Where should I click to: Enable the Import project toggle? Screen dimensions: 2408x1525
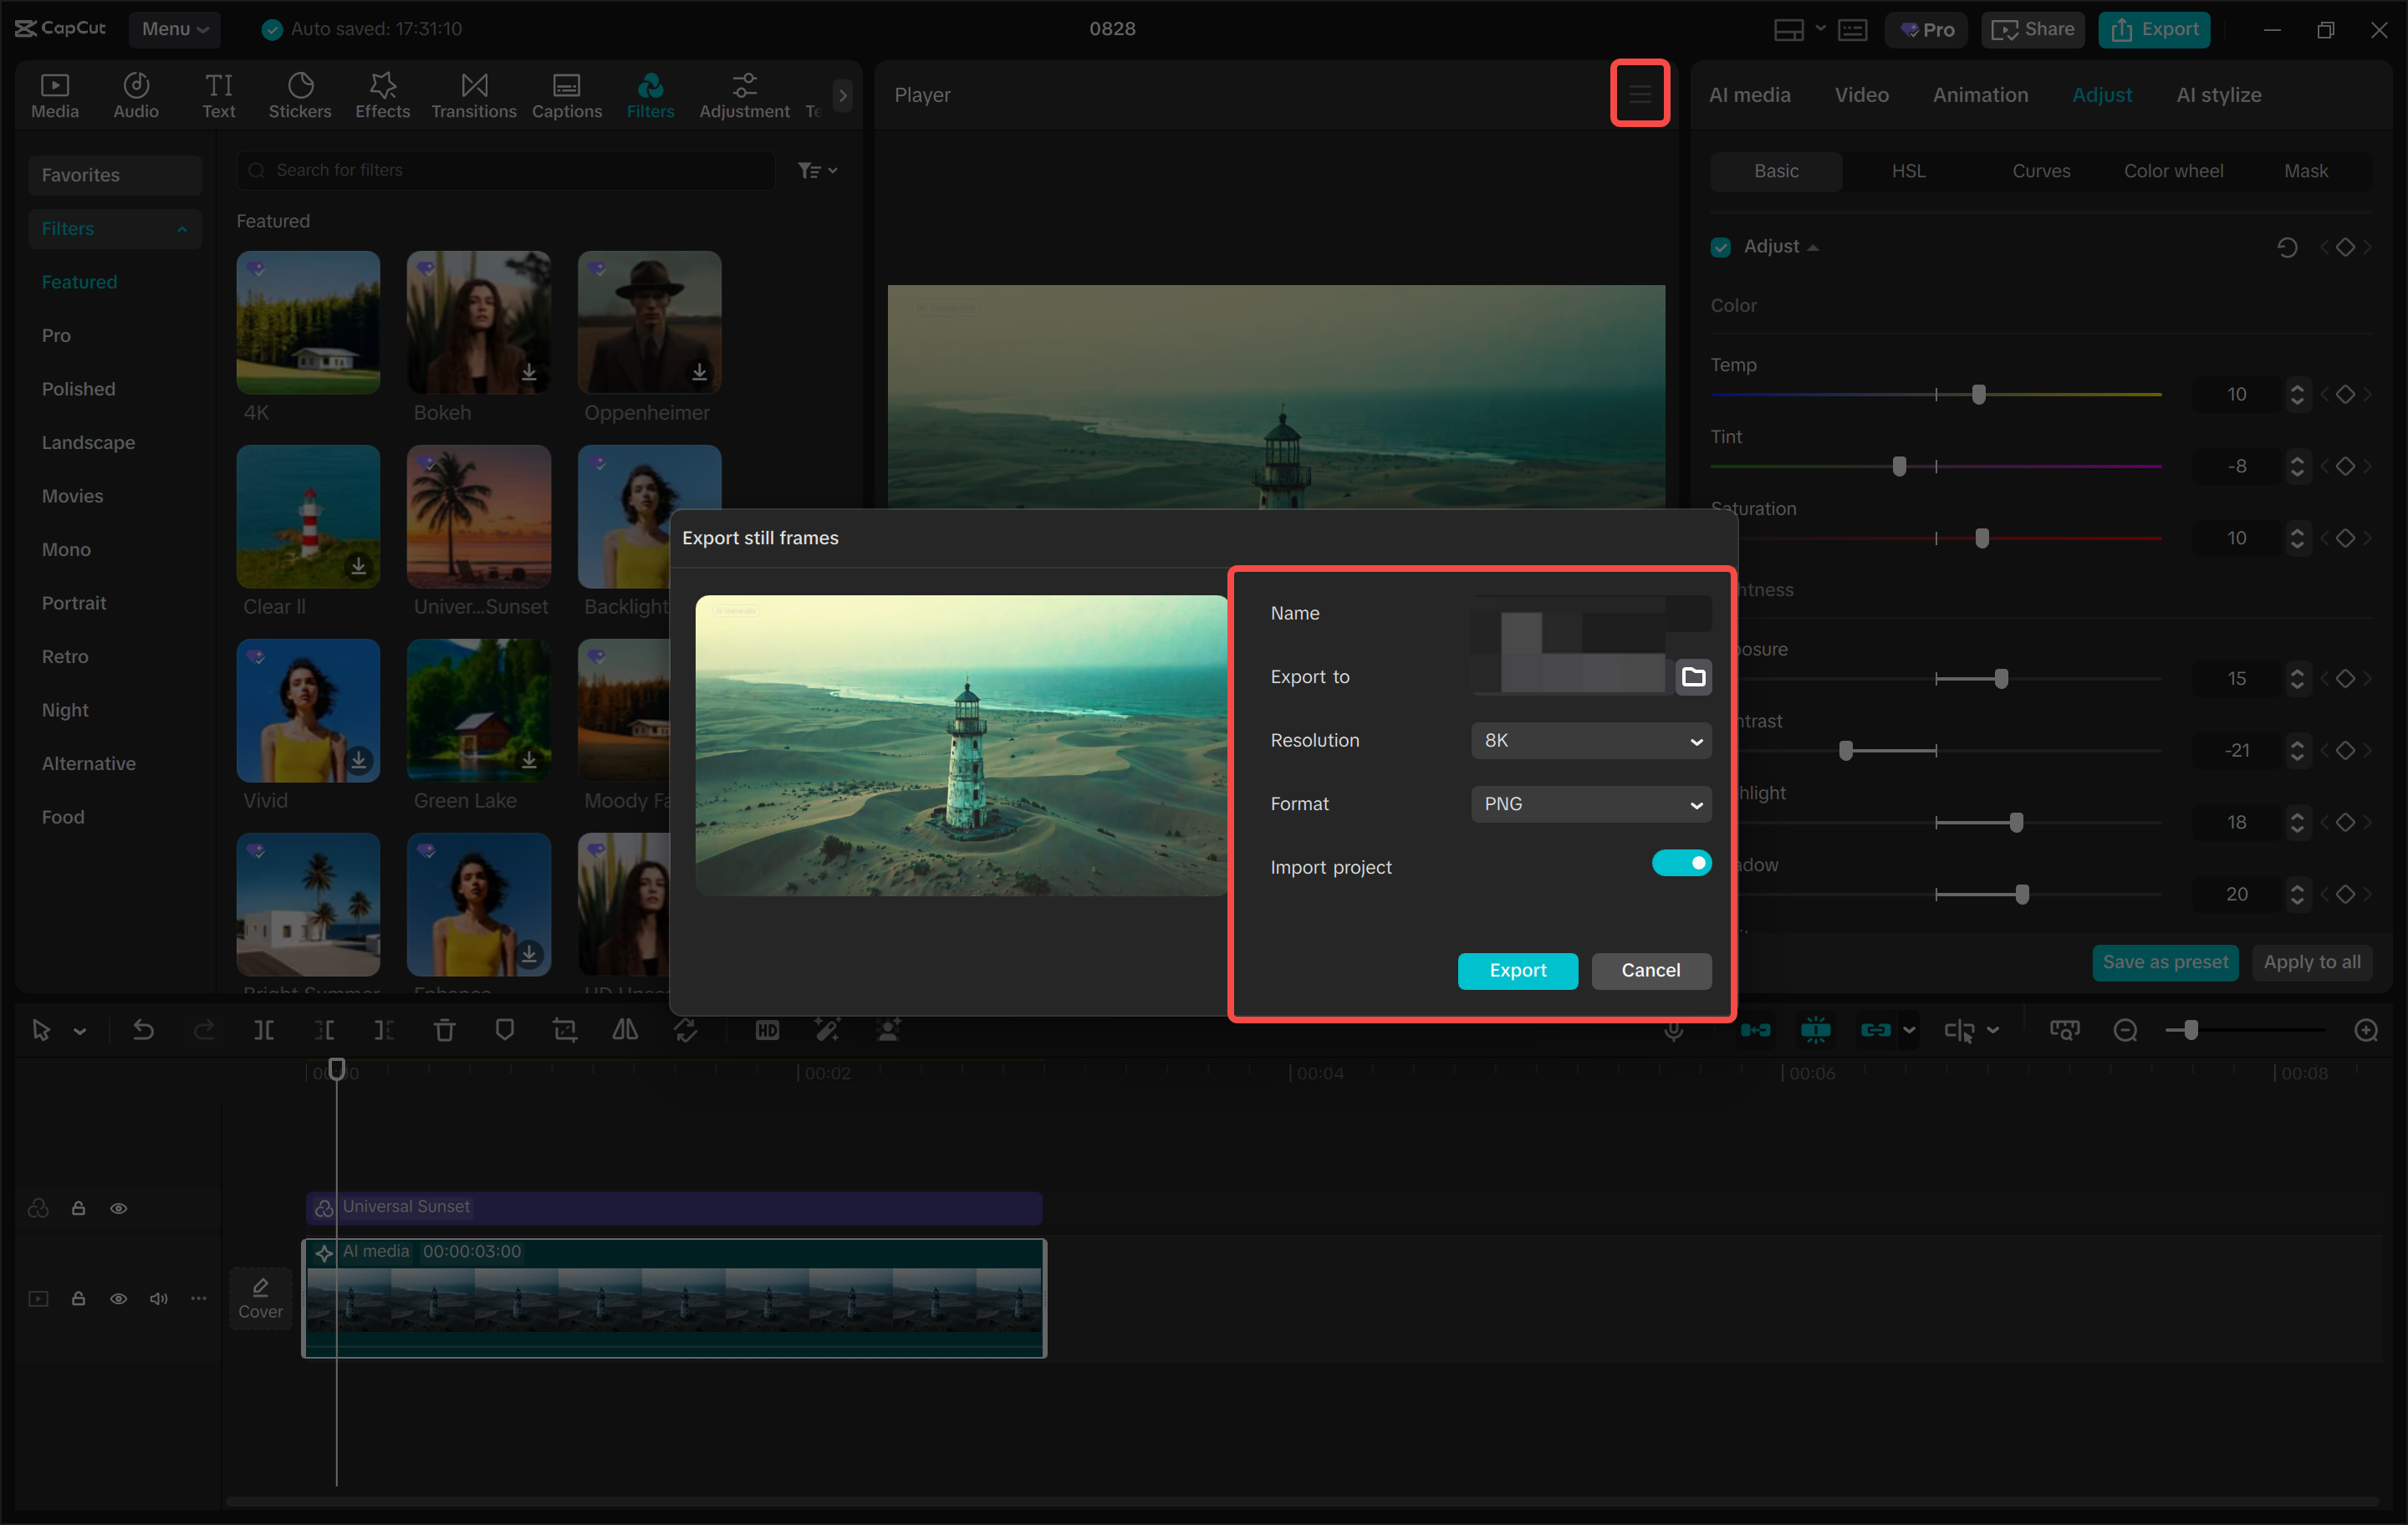pos(1682,862)
